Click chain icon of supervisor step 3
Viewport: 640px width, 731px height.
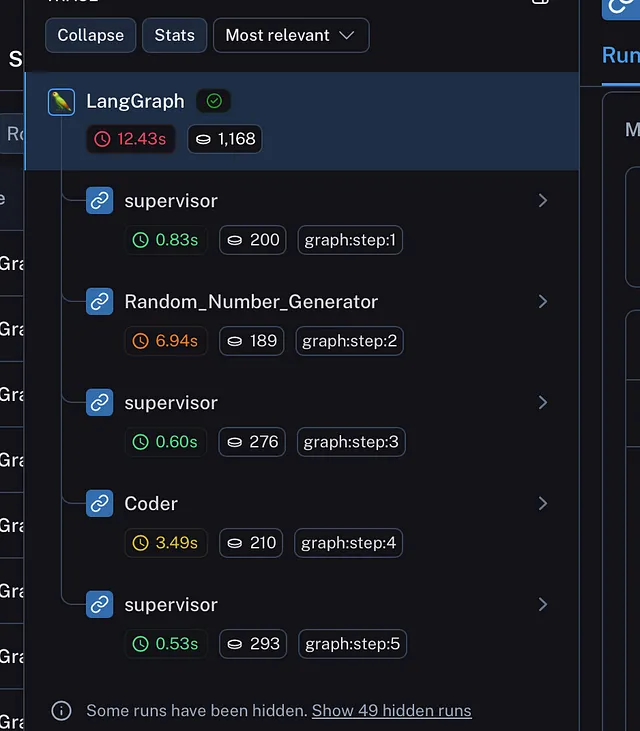(99, 402)
